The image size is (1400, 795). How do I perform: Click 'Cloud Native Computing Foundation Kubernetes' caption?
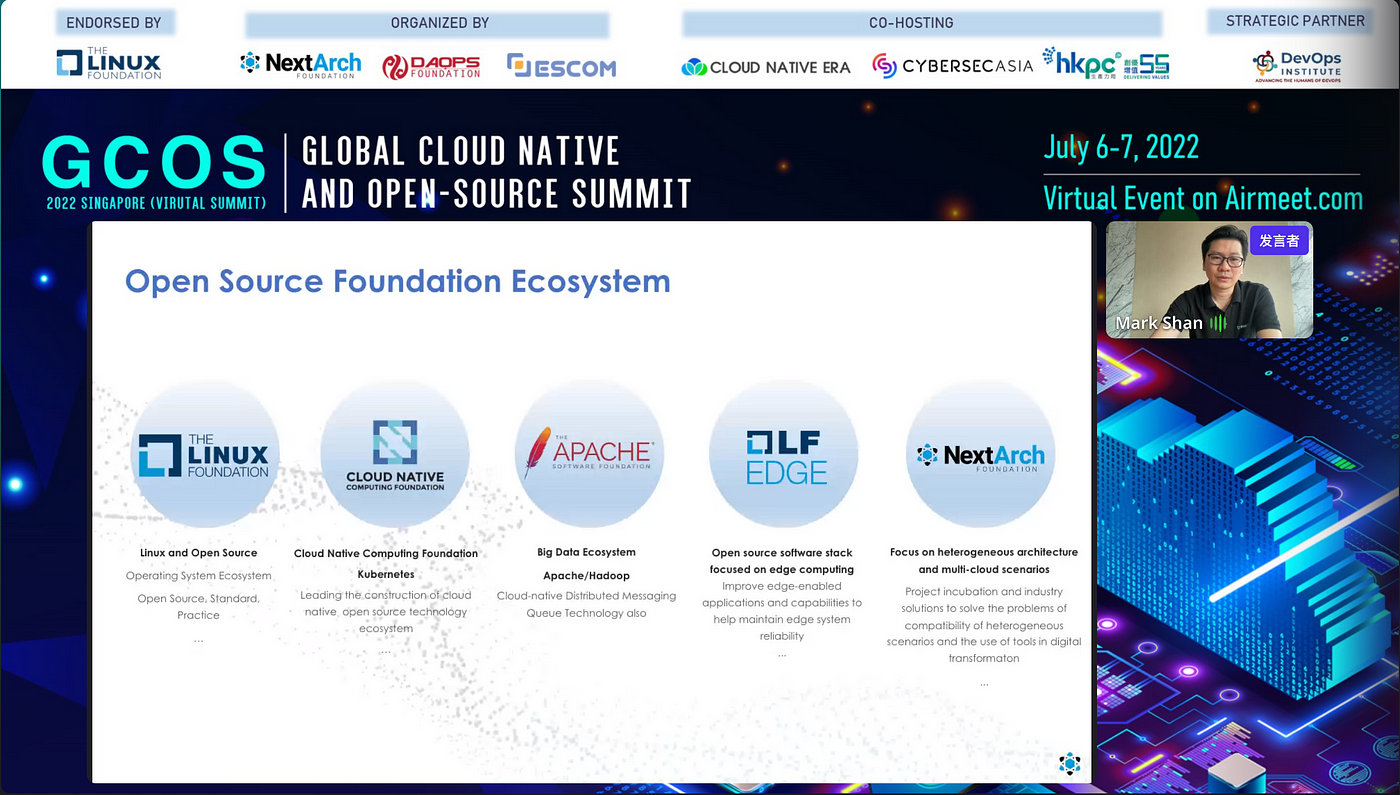tap(386, 564)
